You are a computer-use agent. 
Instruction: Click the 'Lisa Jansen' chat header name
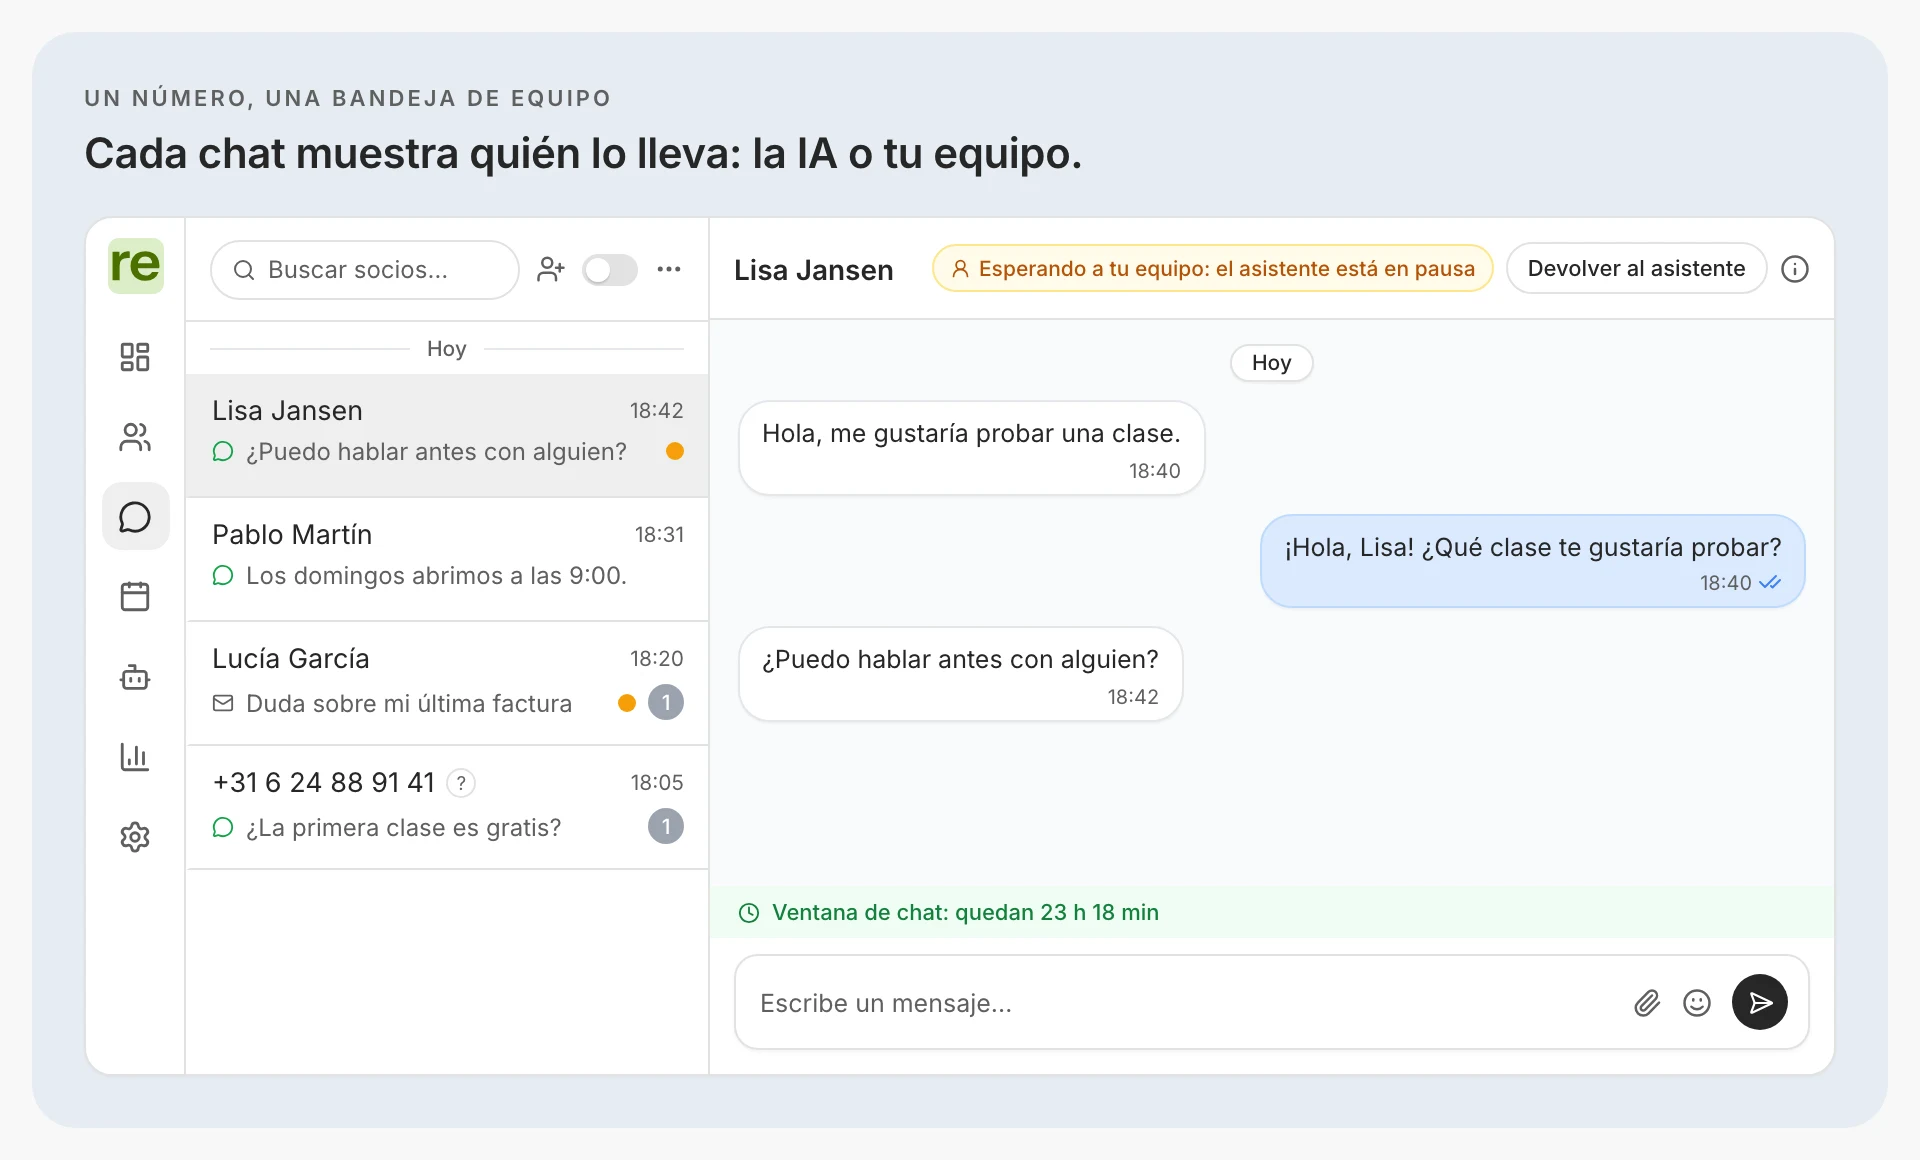pos(813,270)
